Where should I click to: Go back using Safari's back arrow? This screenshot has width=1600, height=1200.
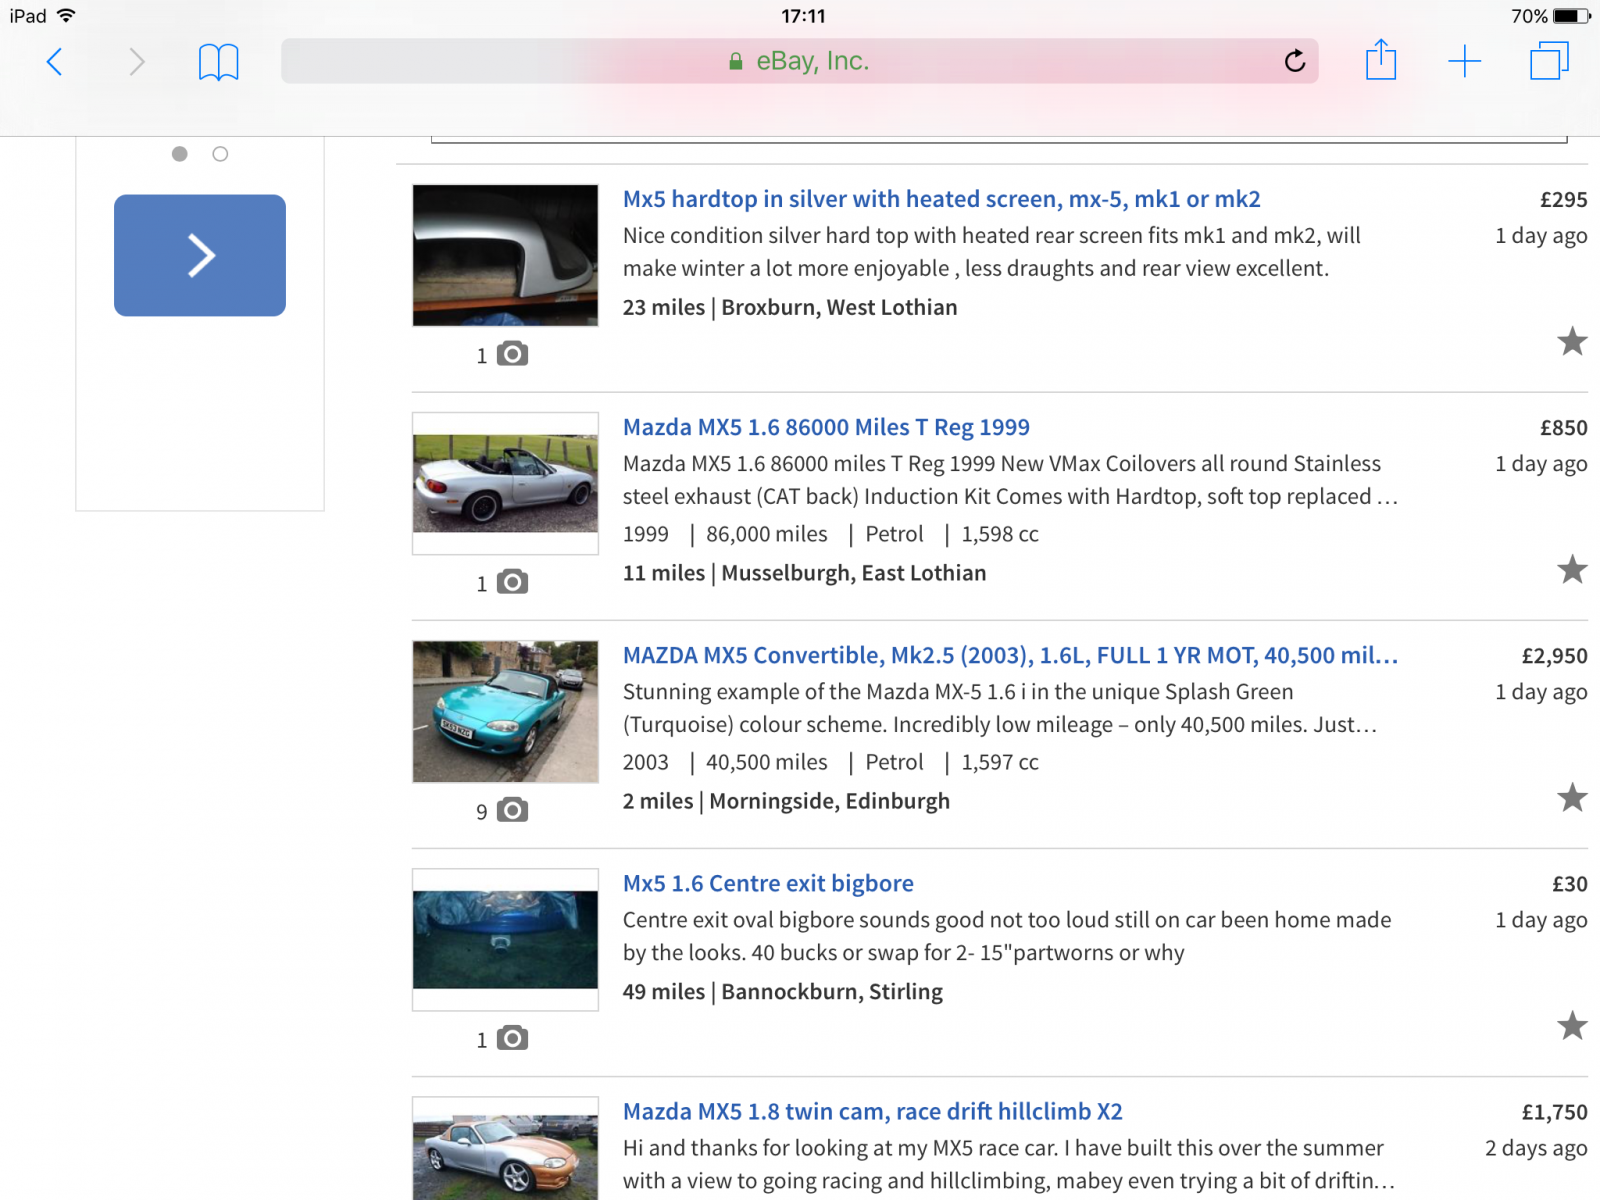55,62
